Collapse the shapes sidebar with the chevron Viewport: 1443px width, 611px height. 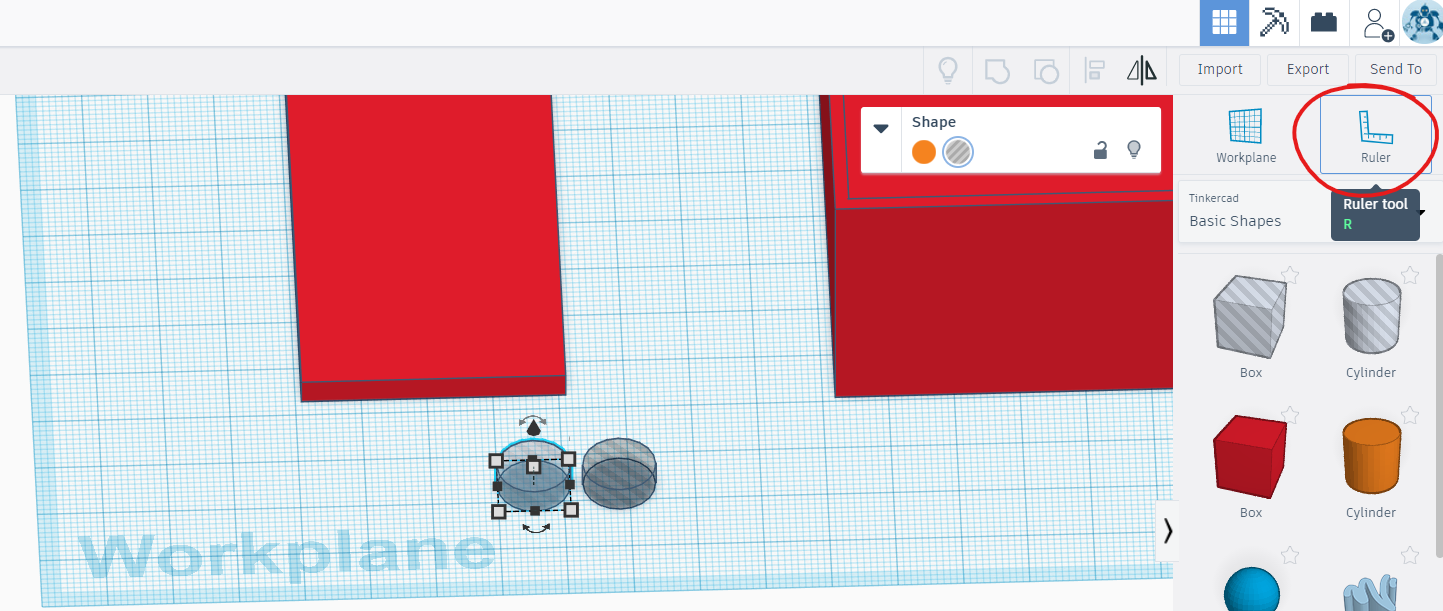(1167, 531)
